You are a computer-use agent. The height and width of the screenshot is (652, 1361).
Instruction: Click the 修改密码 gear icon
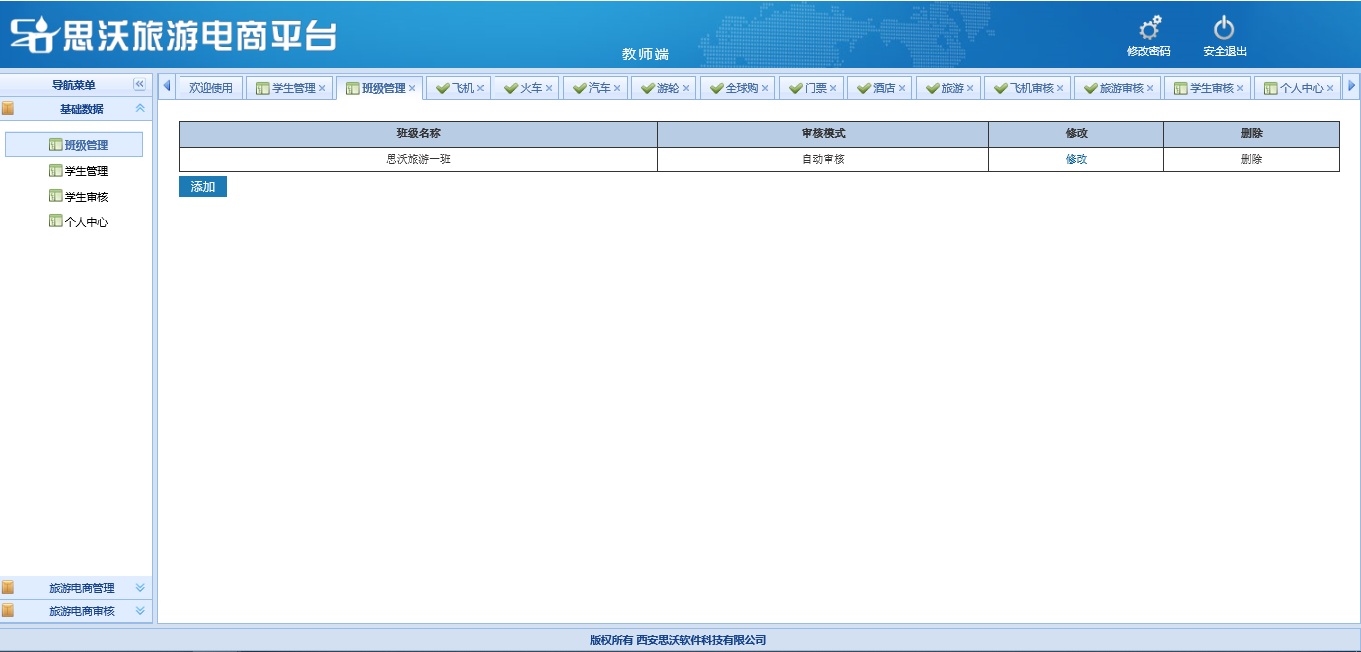click(1149, 29)
